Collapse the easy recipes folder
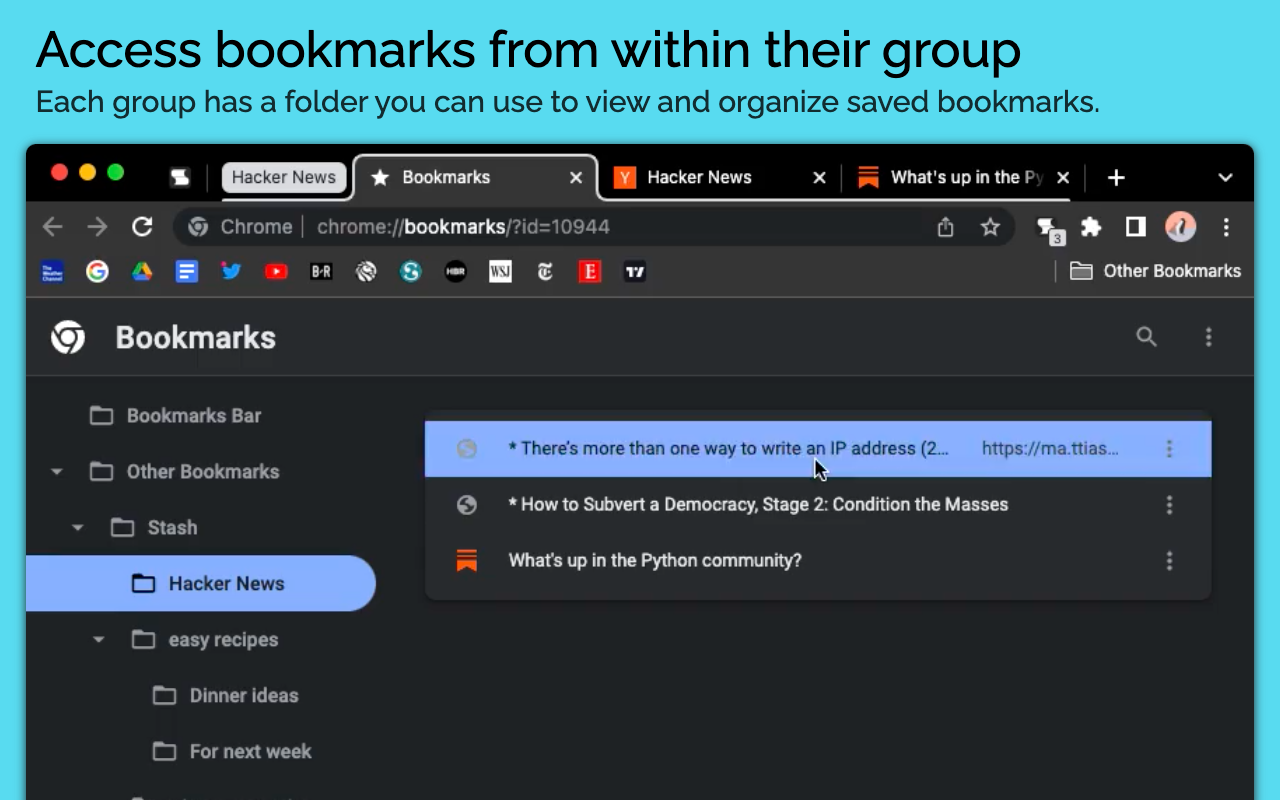The width and height of the screenshot is (1280, 800). 99,640
